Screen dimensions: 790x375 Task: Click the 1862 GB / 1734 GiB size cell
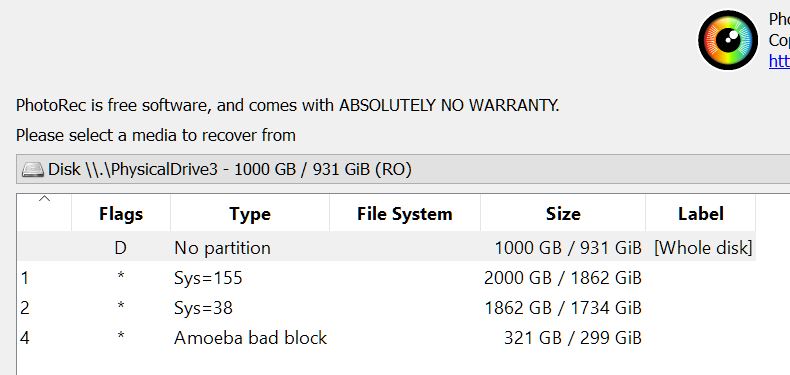pos(563,307)
